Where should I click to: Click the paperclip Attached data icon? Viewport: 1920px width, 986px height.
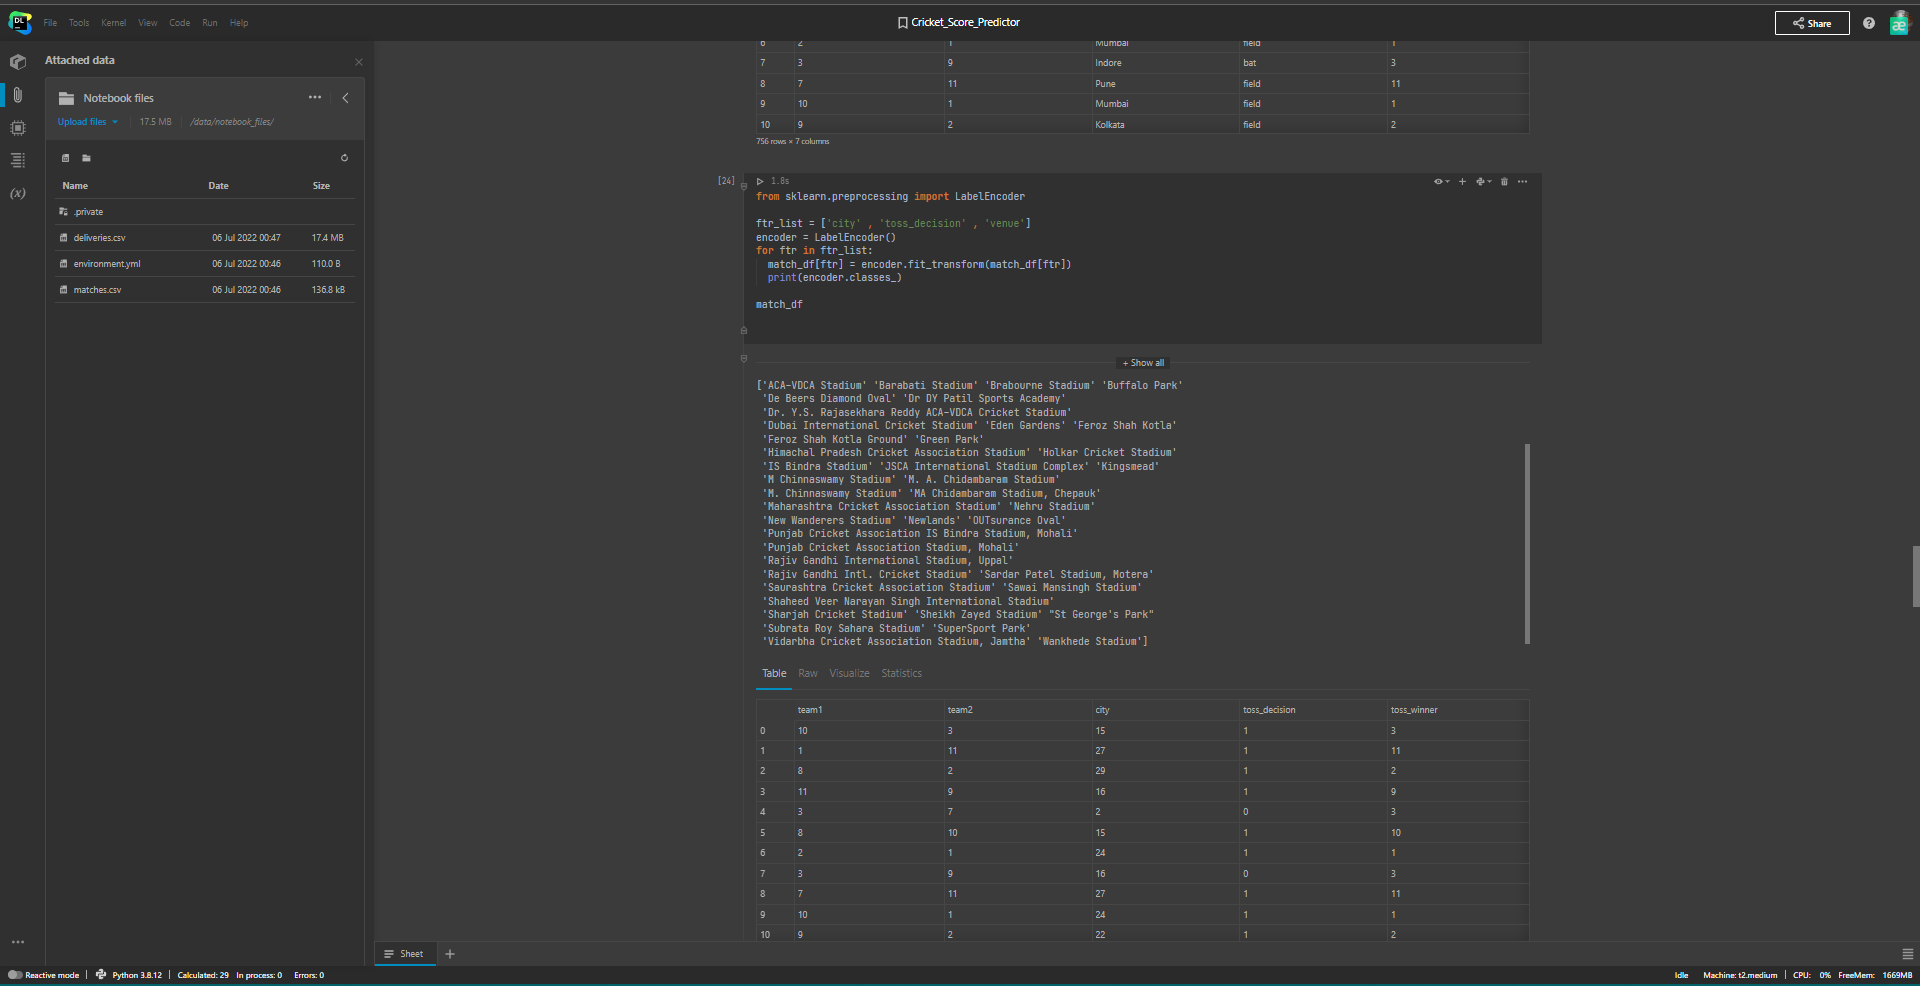click(x=18, y=94)
